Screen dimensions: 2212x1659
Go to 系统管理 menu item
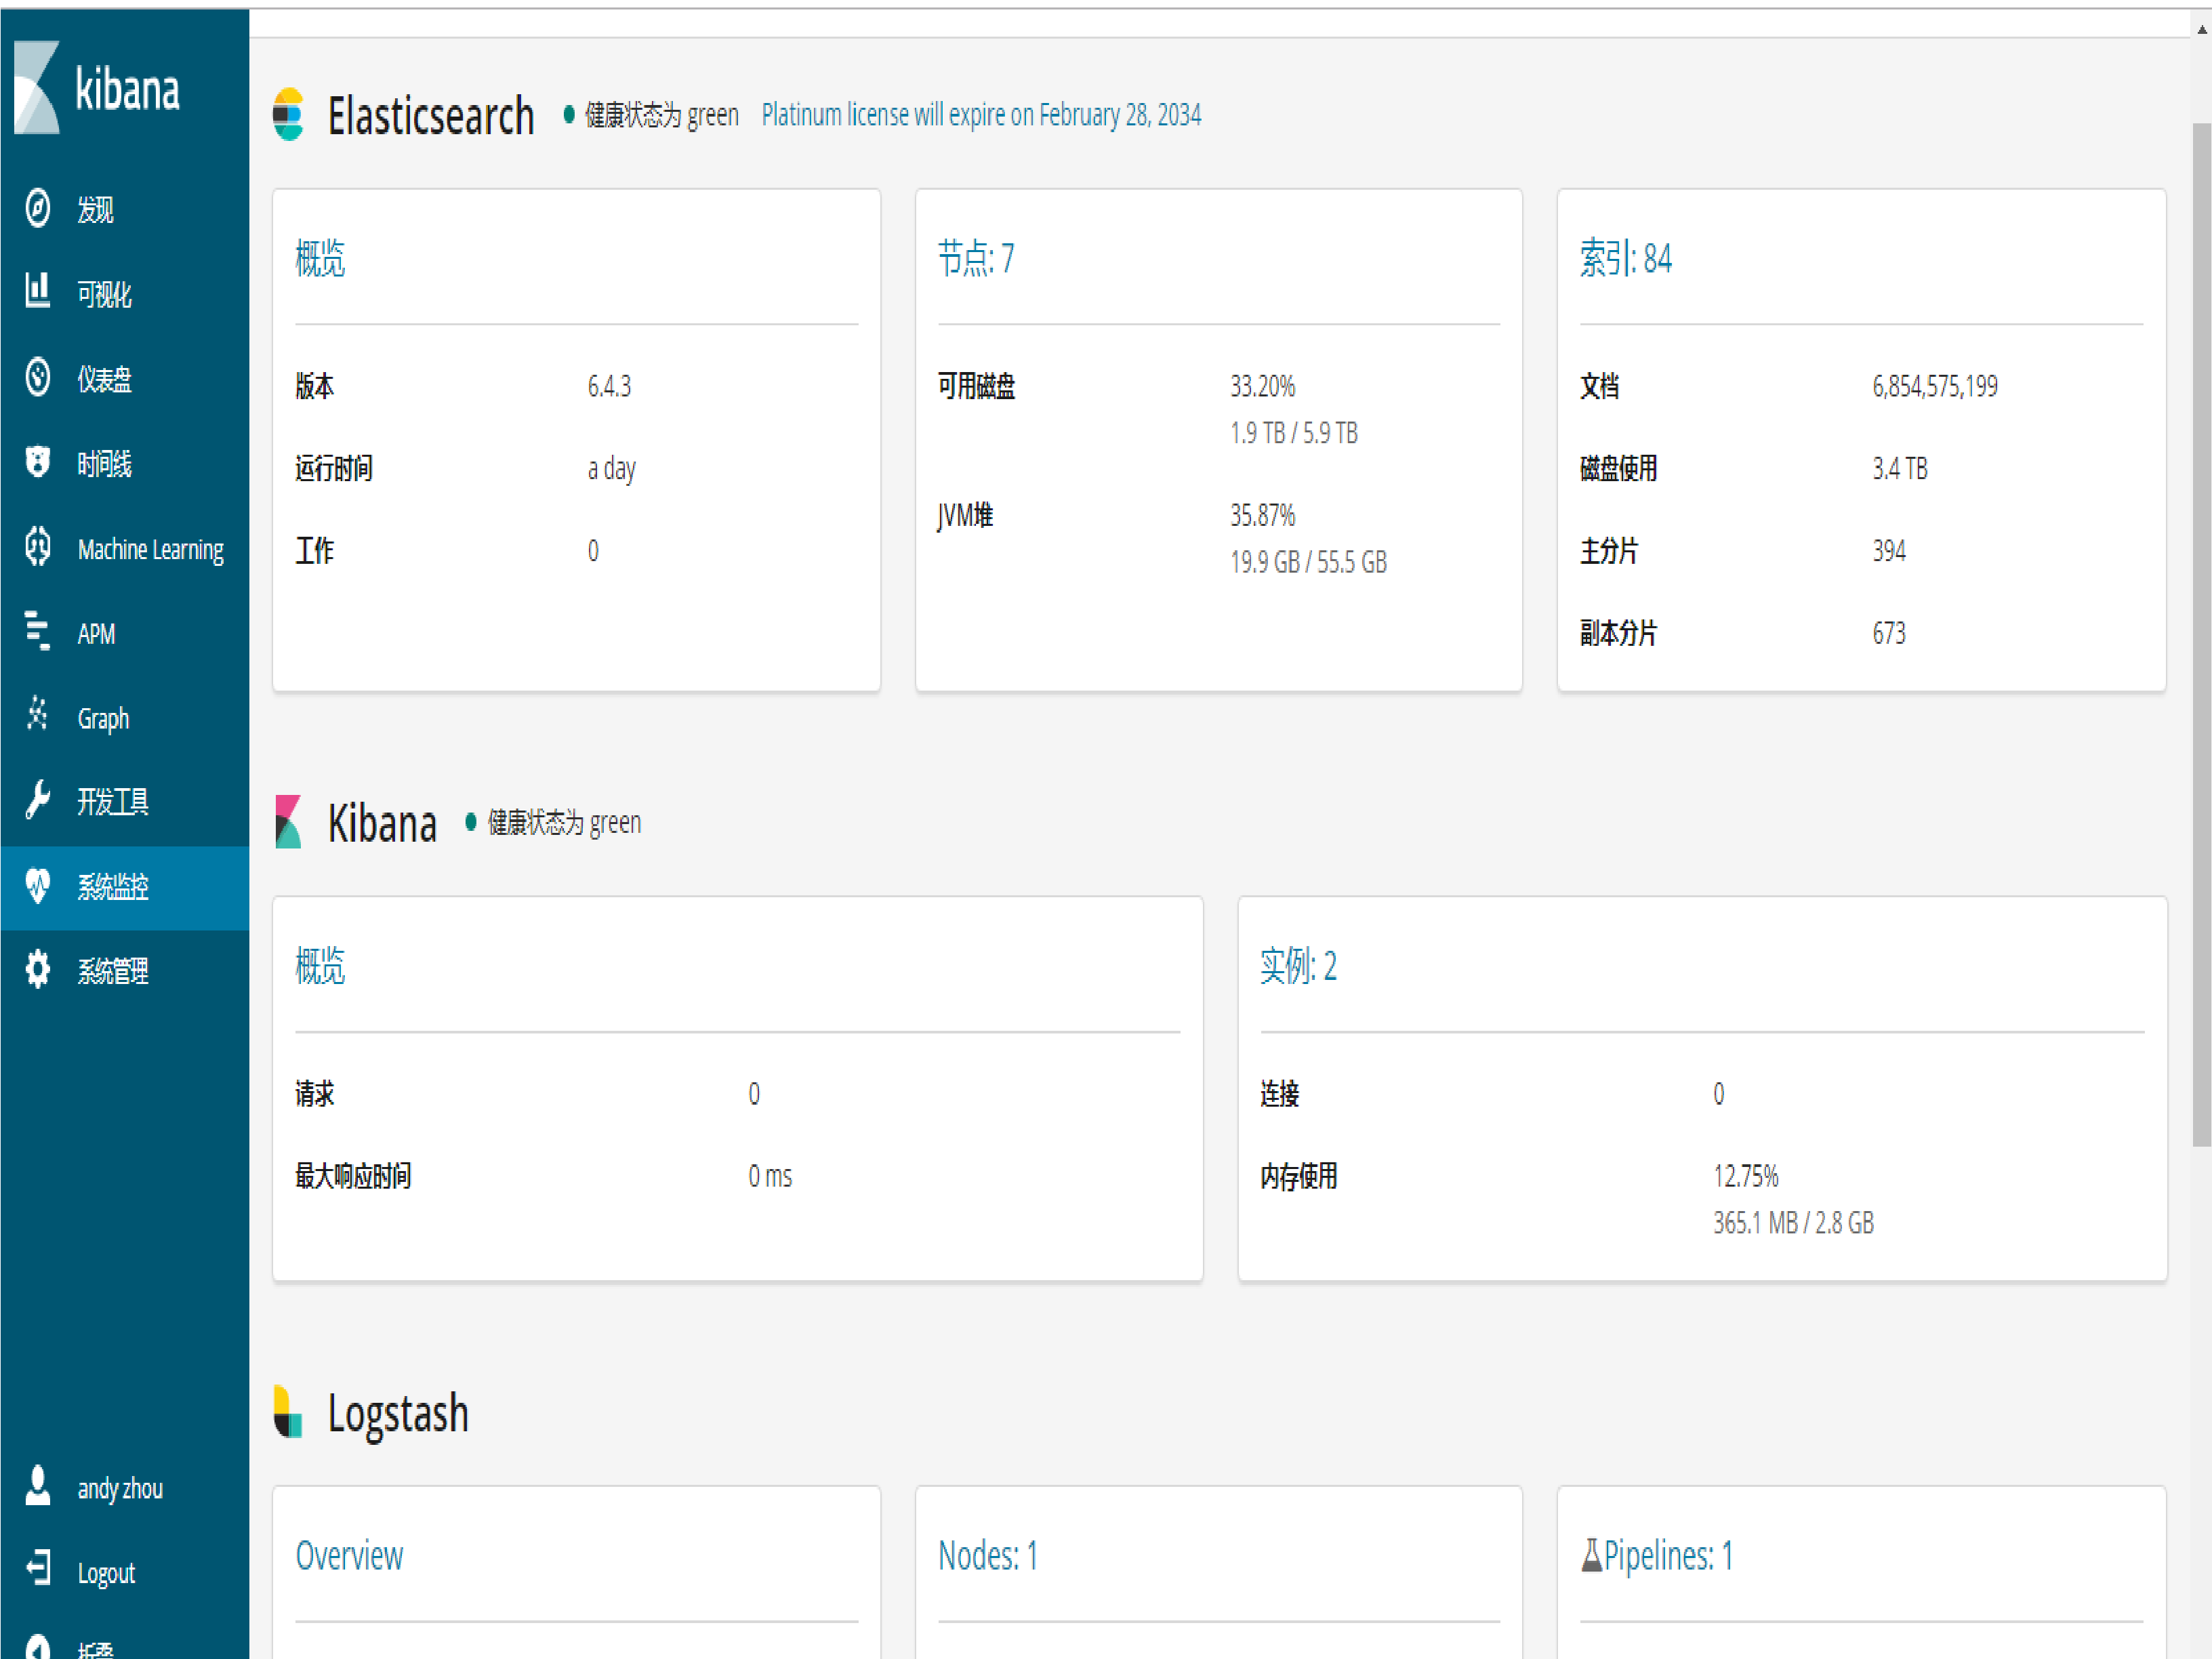[x=125, y=971]
